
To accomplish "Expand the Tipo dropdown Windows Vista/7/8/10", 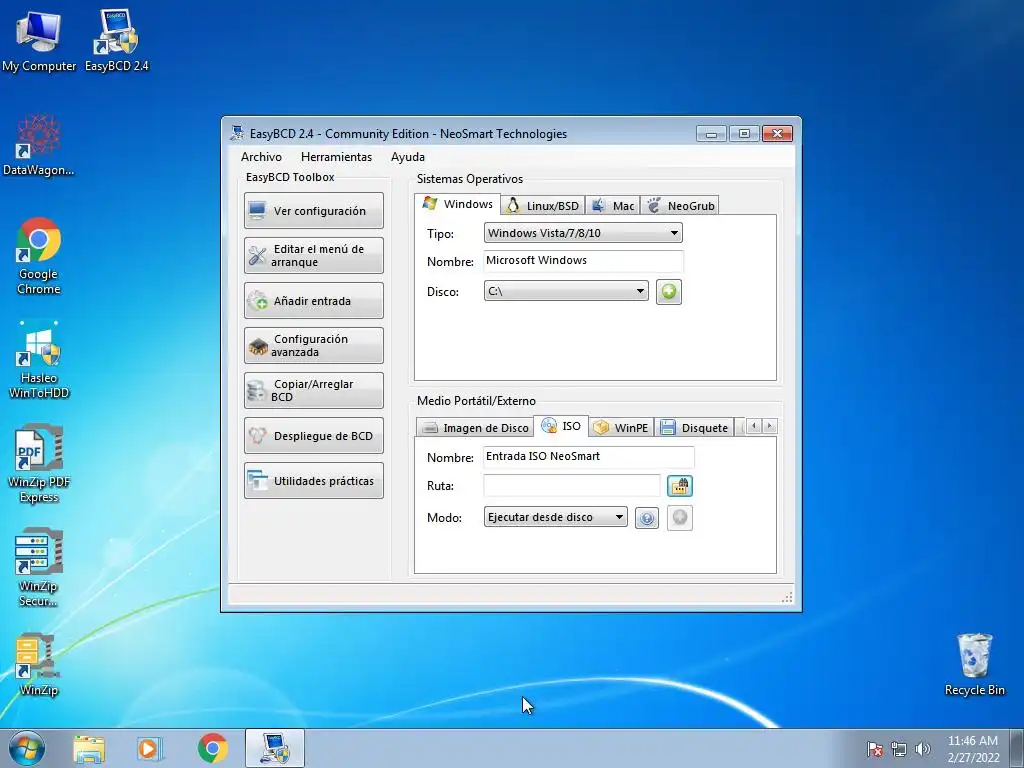I will [583, 233].
